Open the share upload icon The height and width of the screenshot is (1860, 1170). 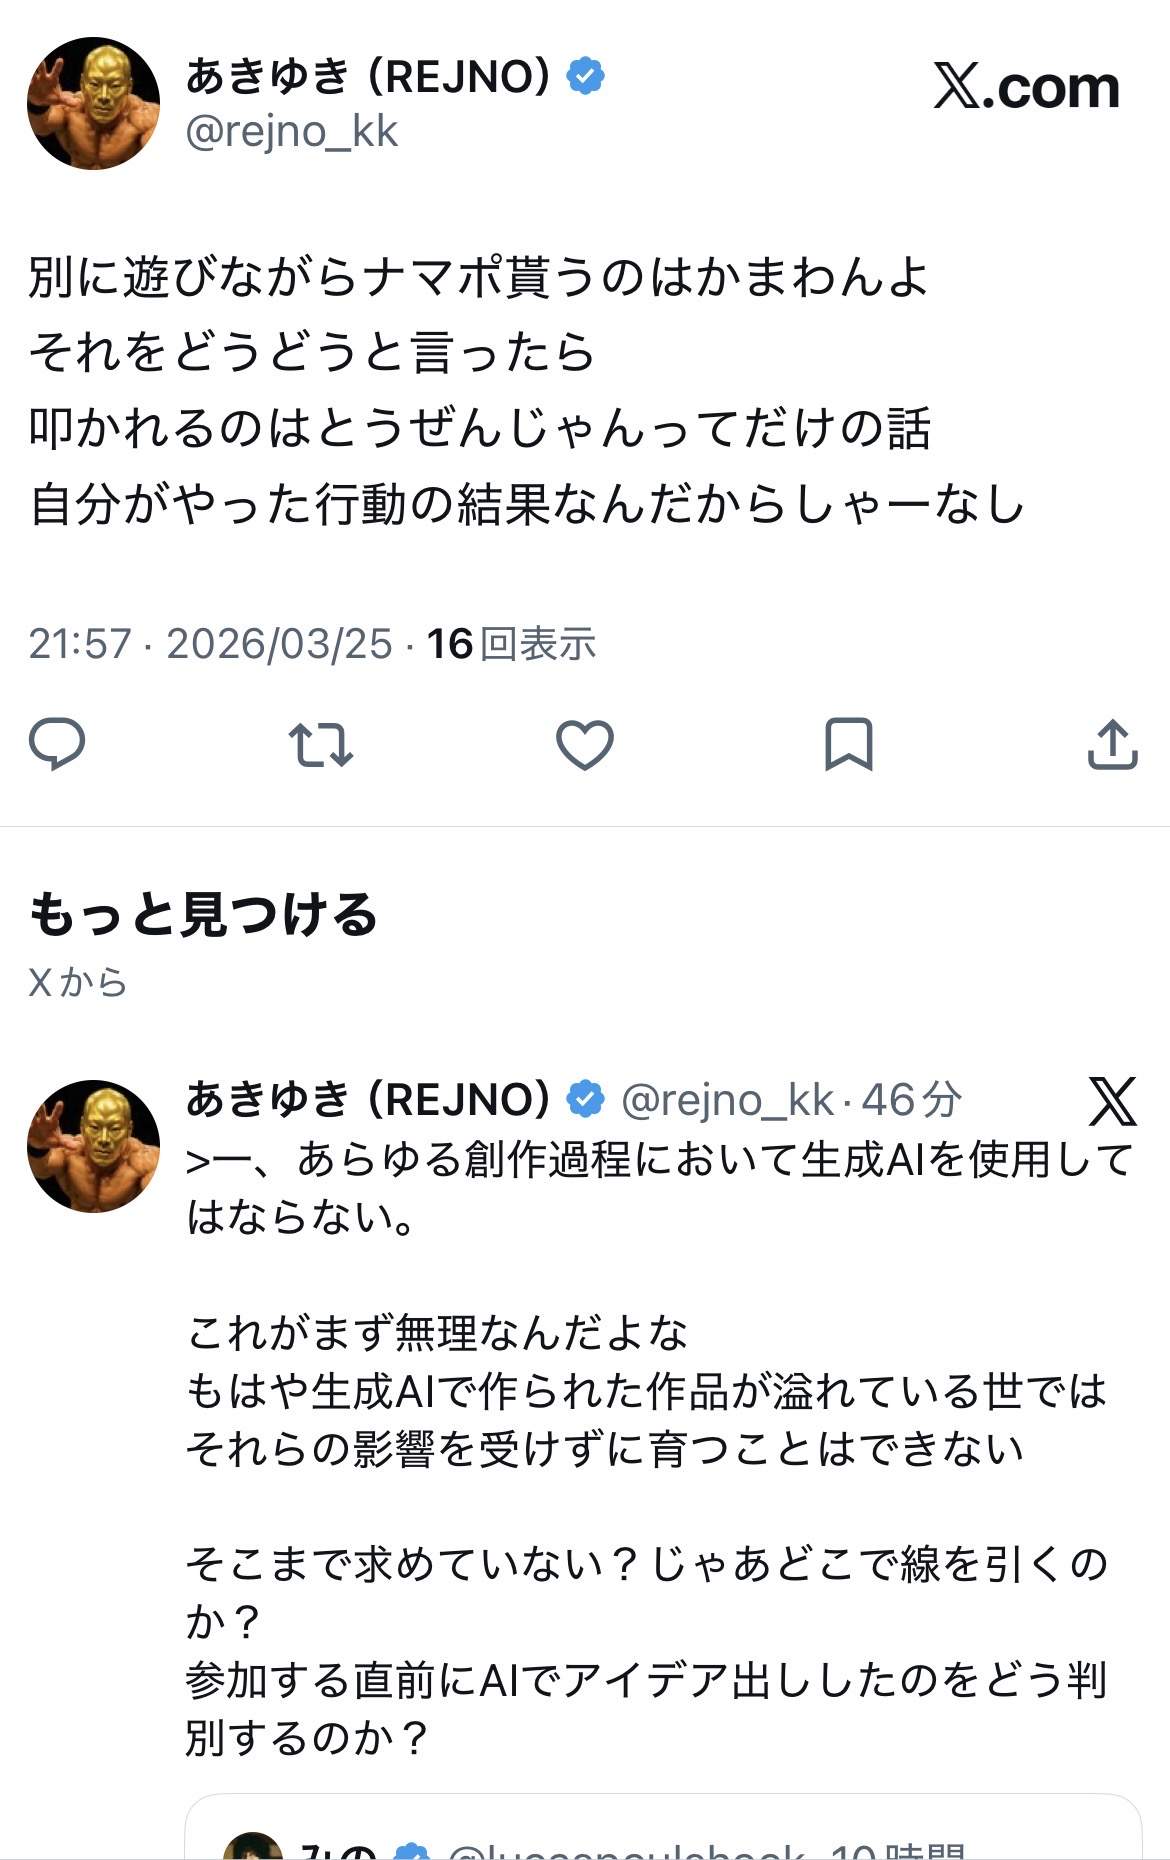pyautogui.click(x=1112, y=744)
